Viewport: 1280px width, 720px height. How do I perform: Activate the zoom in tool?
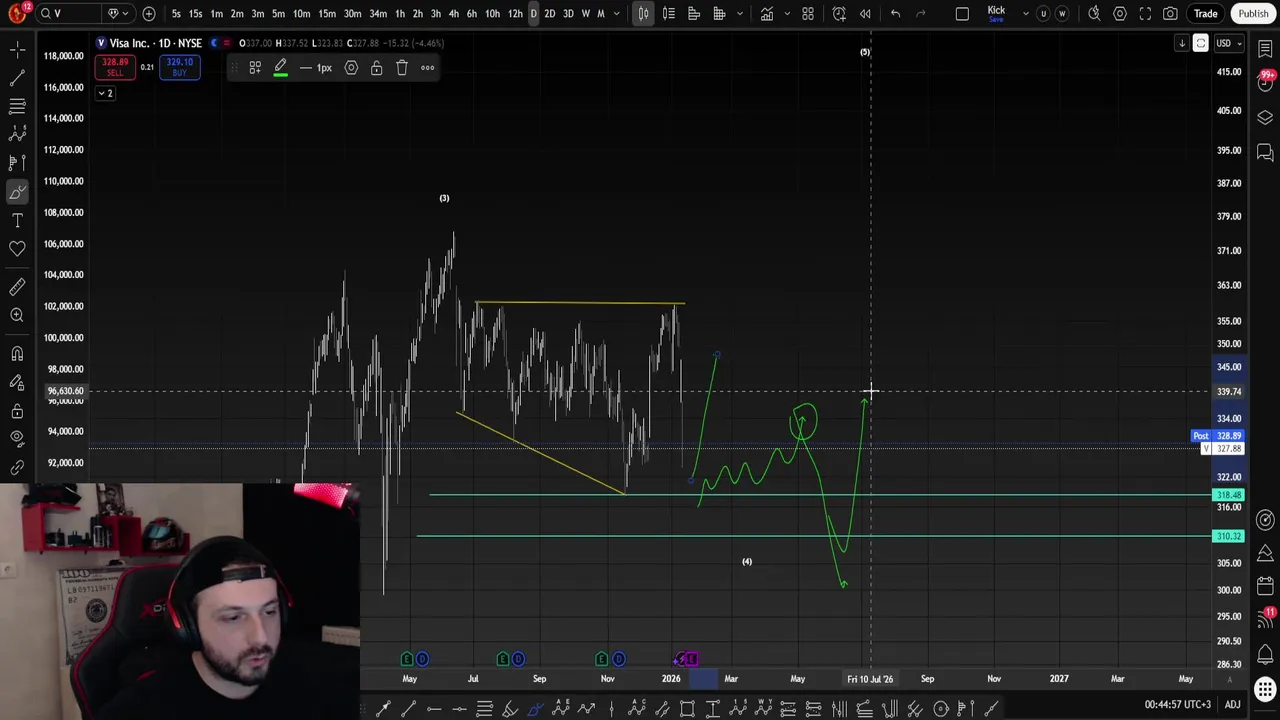click(x=17, y=315)
